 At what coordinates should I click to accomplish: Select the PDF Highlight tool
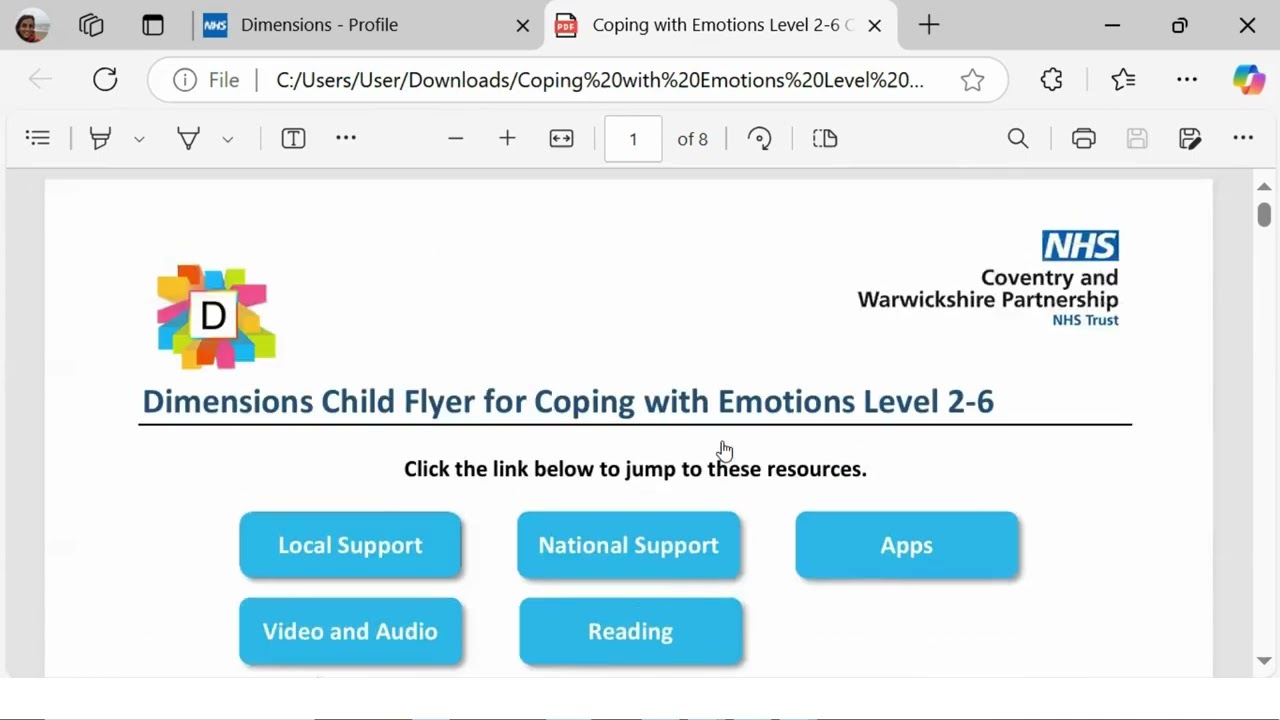pos(100,139)
